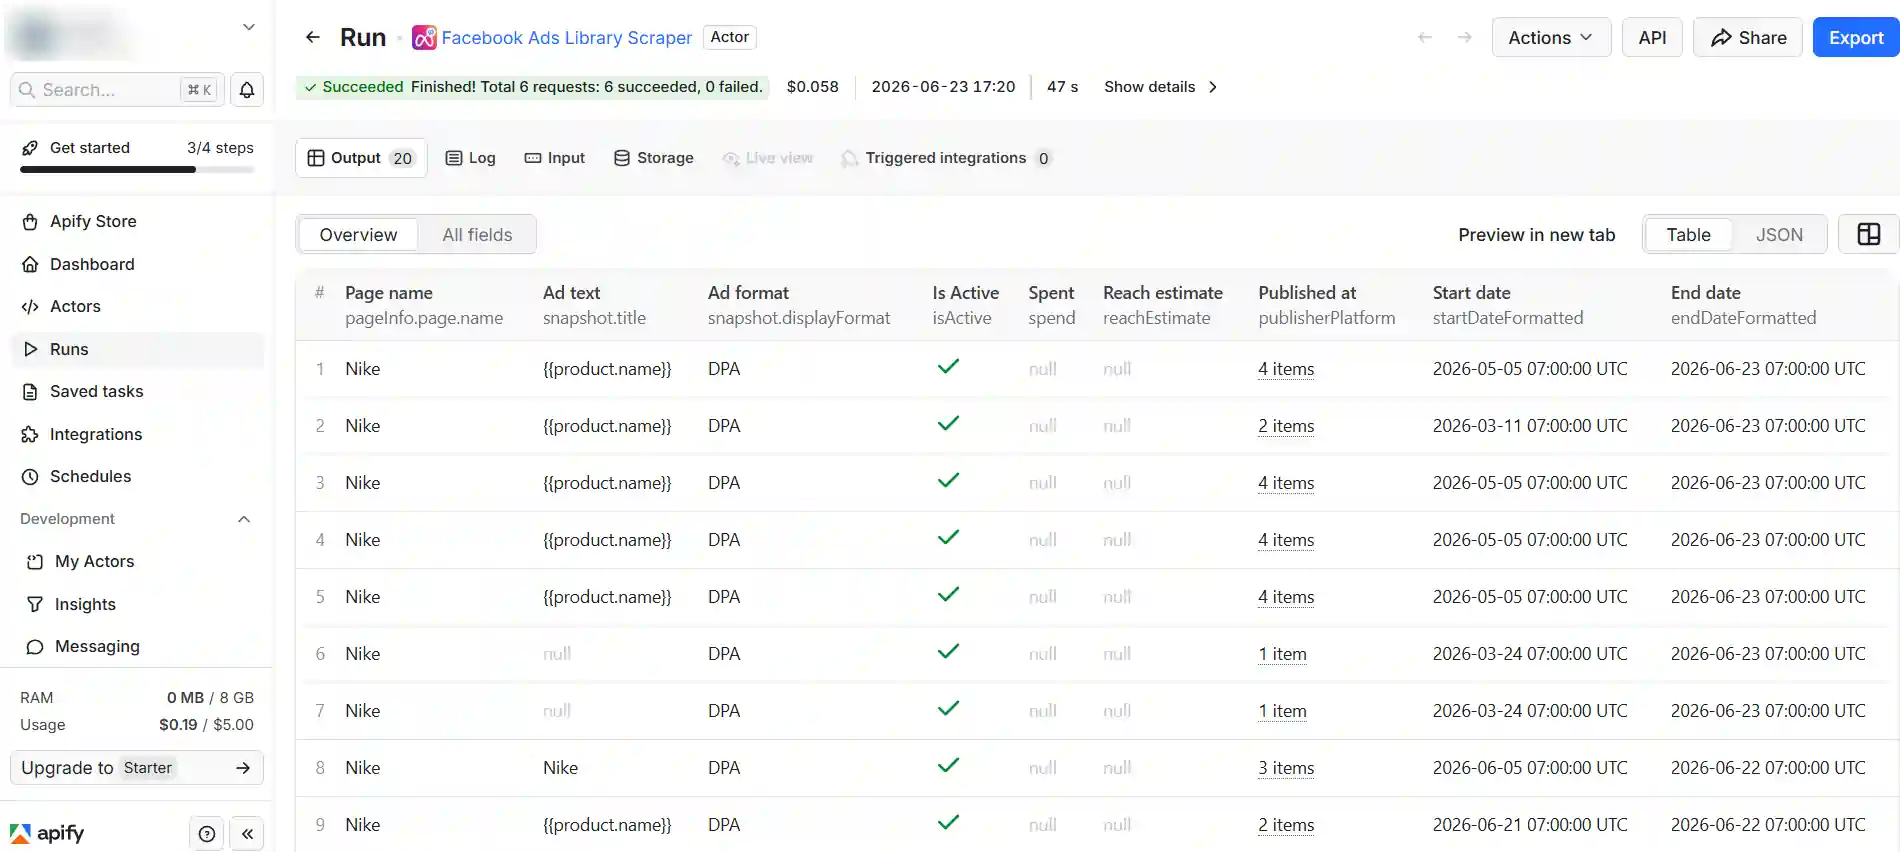The image size is (1900, 852).
Task: Click Preview in new tab
Action: point(1536,234)
